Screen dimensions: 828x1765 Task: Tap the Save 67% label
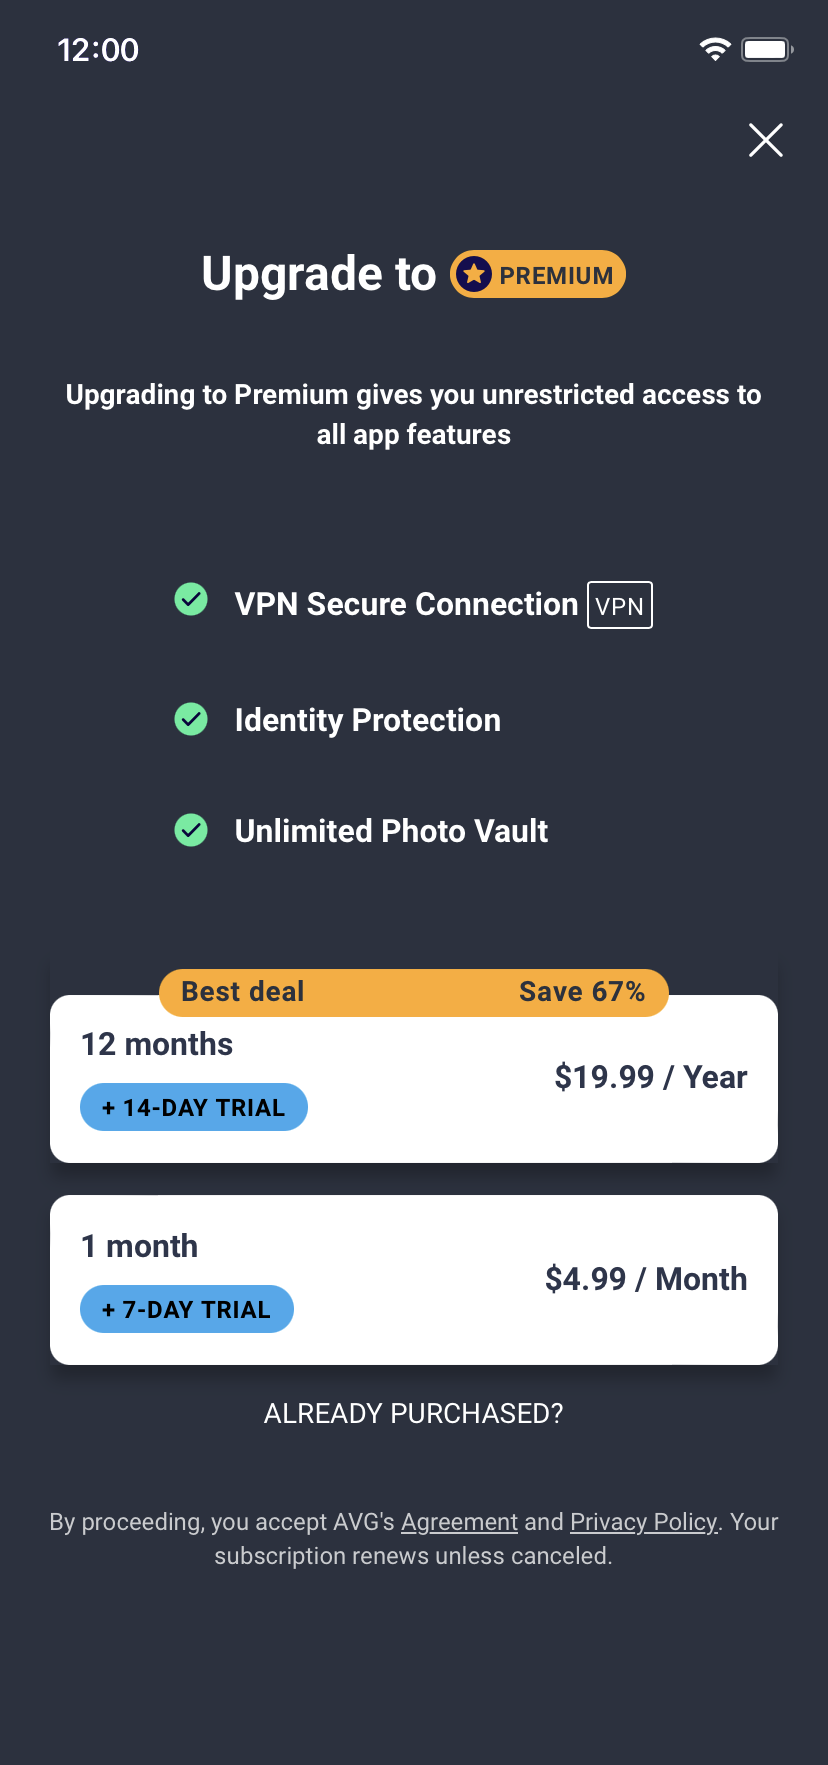point(582,992)
